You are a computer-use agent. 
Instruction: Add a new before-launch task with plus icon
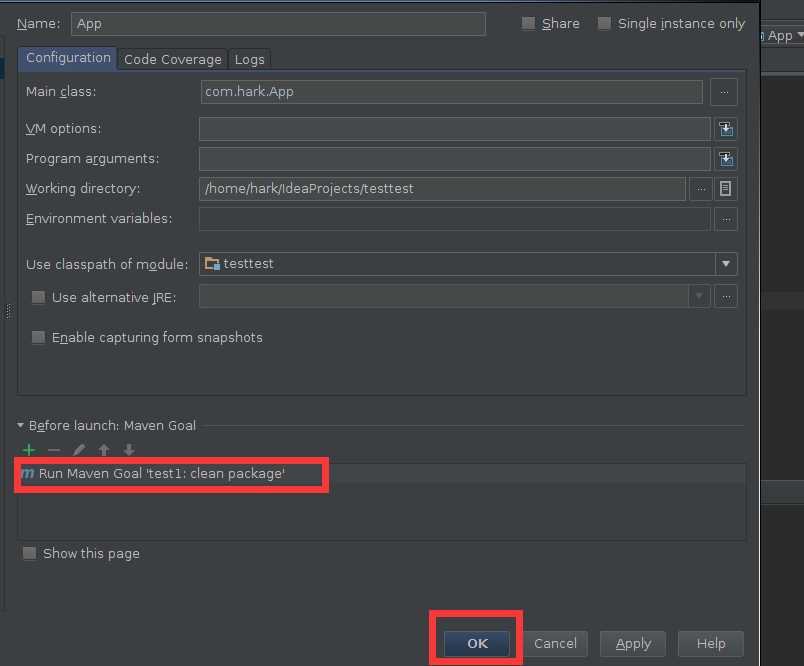(29, 450)
